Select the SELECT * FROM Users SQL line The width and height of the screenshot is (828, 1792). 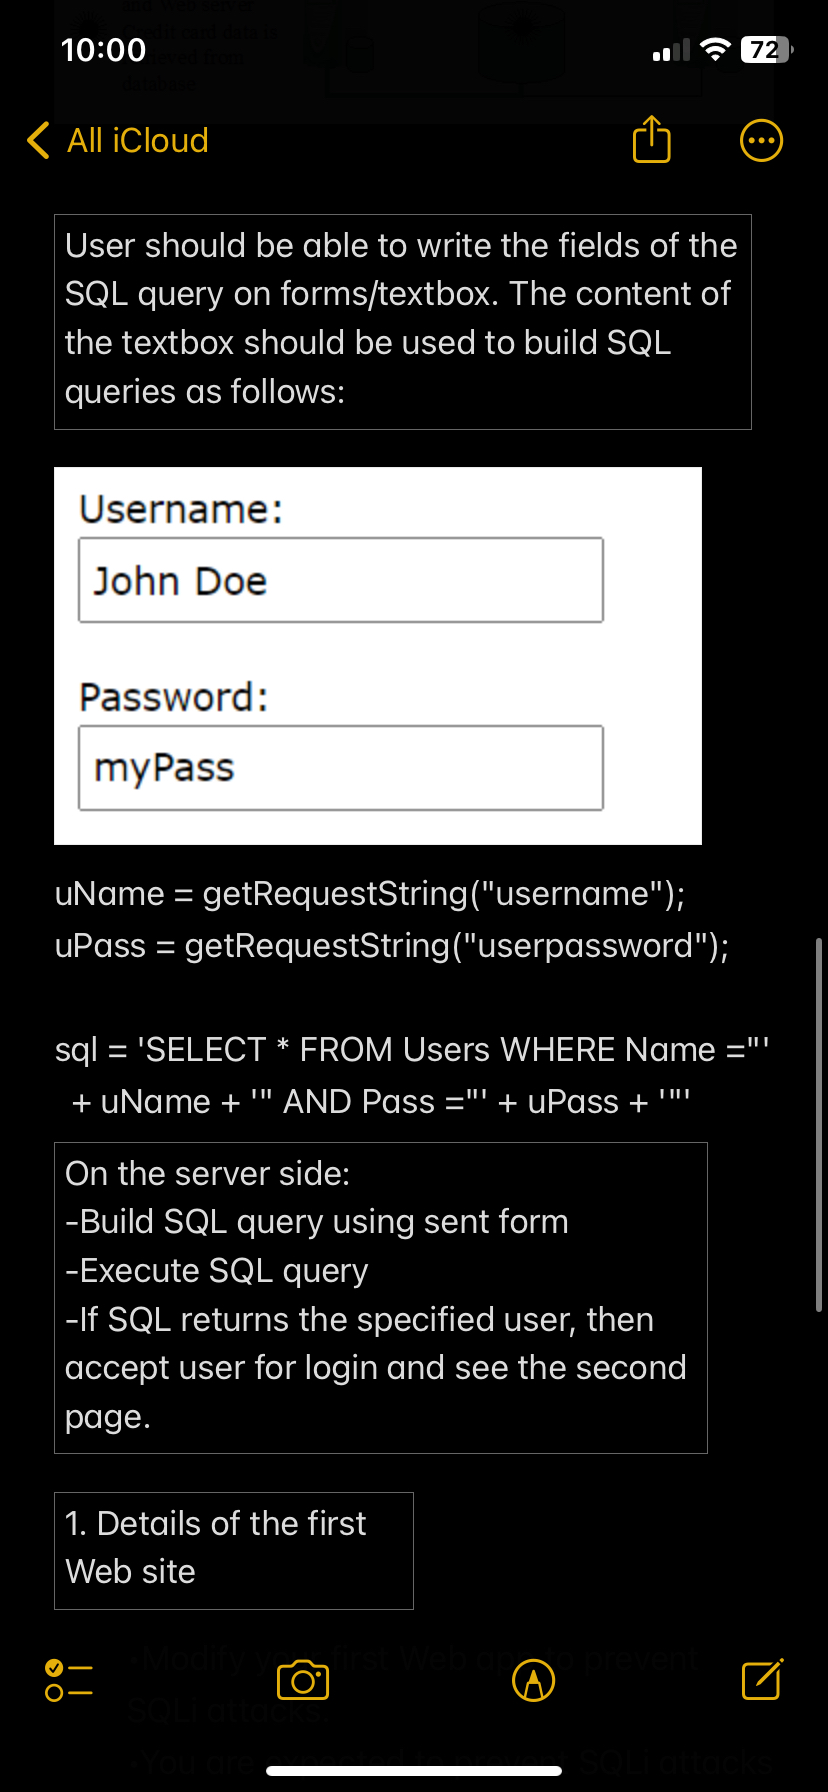(x=410, y=1049)
